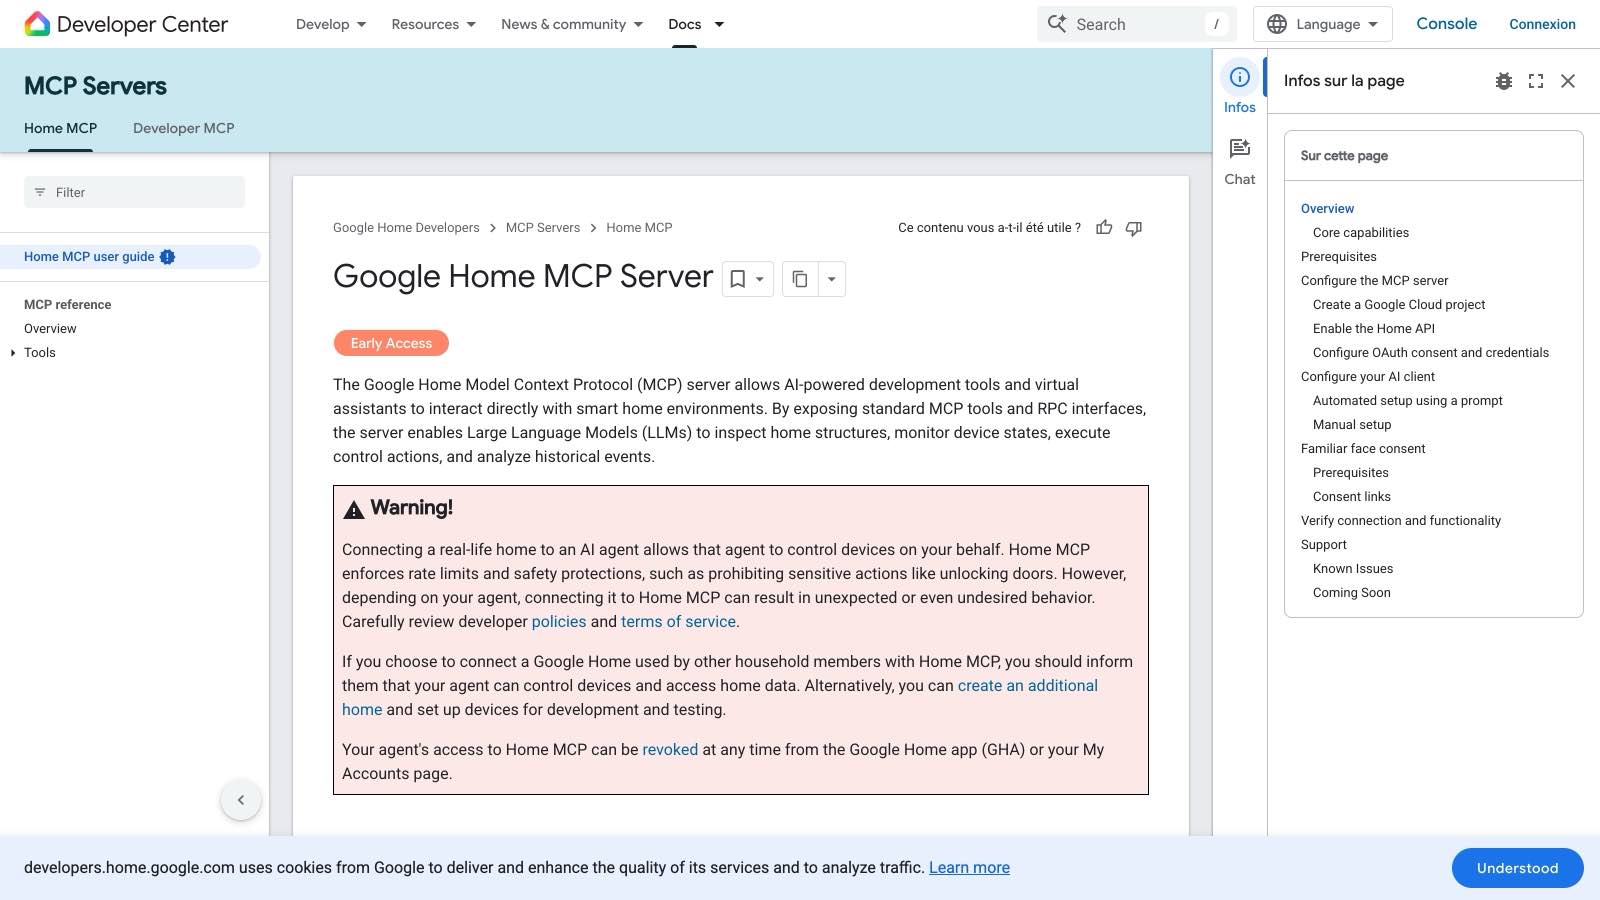This screenshot has width=1600, height=900.
Task: Expand the Tools tree item
Action: (13, 353)
